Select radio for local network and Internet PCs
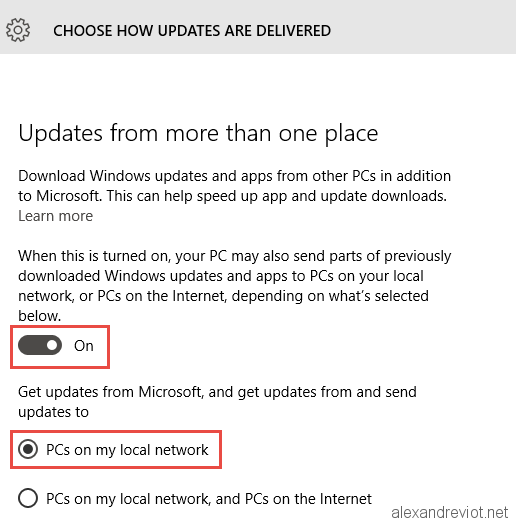Image resolution: width=516 pixels, height=527 pixels. click(28, 498)
